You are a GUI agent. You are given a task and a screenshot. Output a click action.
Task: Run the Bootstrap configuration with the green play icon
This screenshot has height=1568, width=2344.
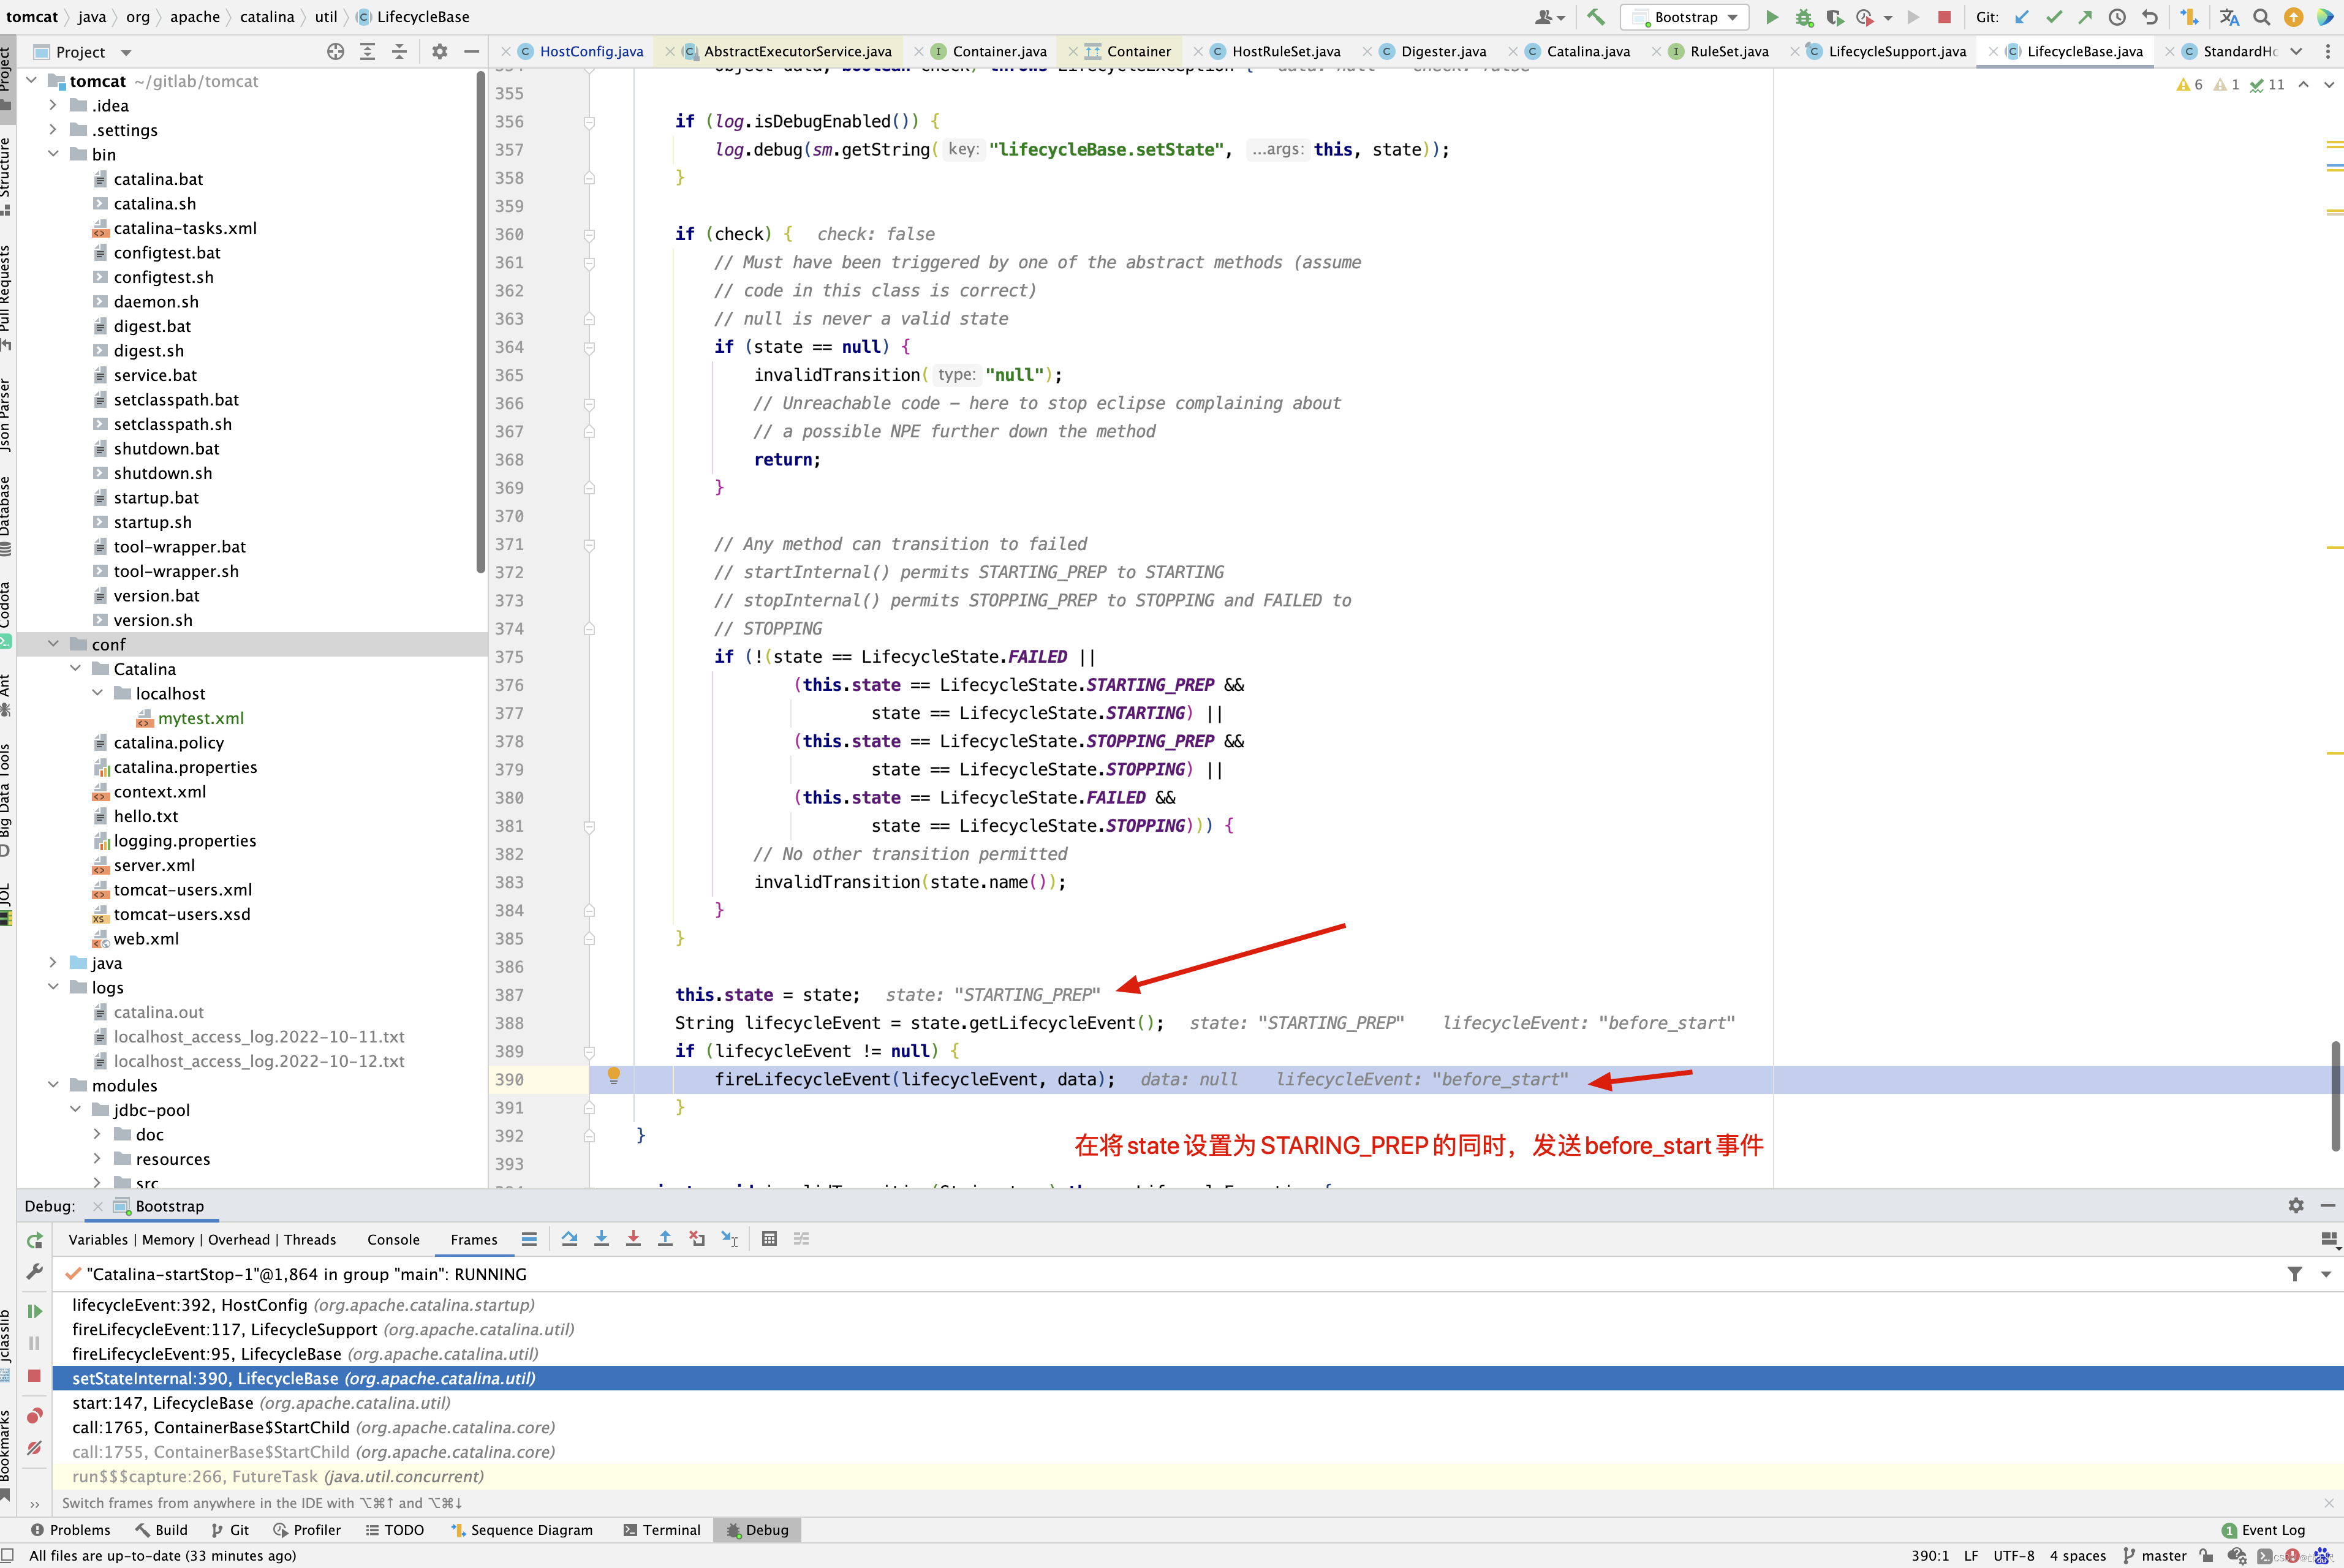click(x=1771, y=17)
